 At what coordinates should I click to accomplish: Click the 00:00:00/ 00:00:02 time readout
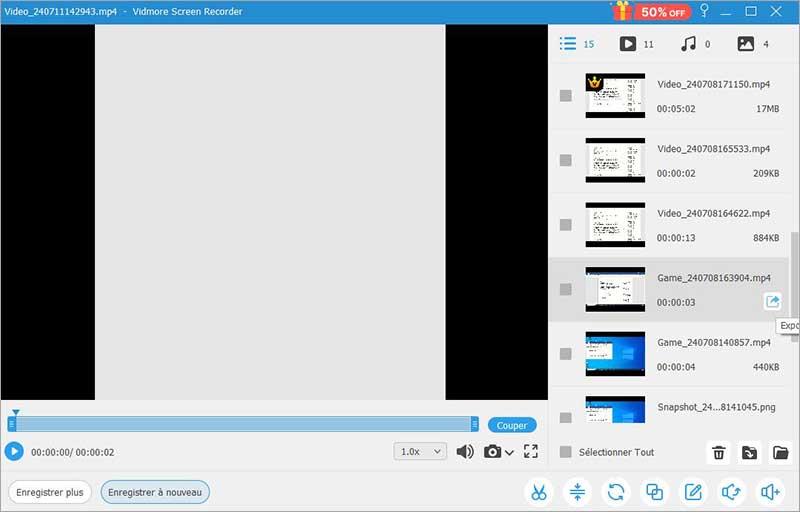tap(72, 452)
